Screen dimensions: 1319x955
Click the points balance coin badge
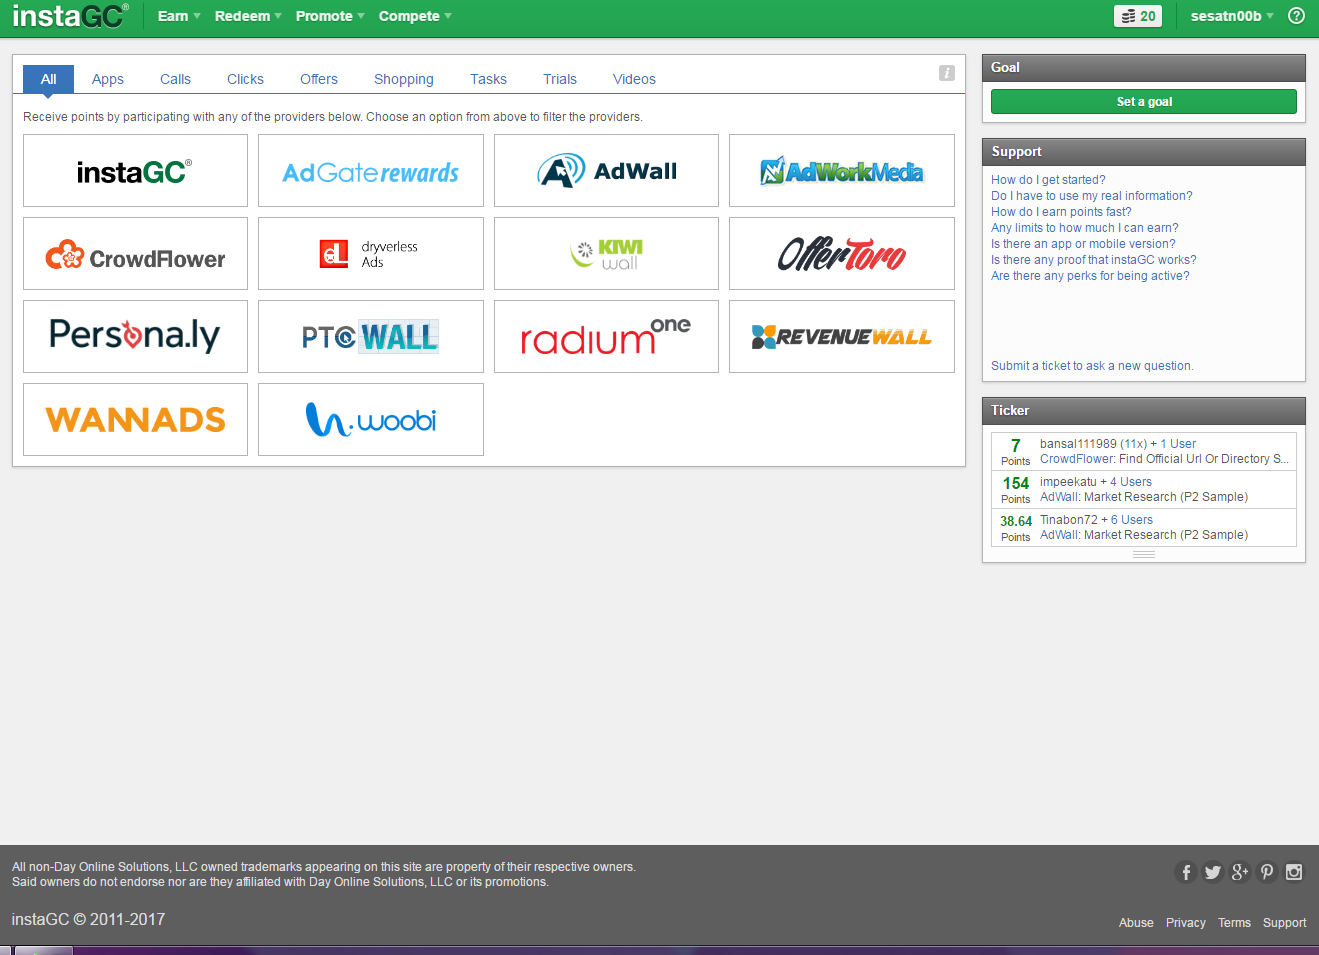tap(1138, 16)
